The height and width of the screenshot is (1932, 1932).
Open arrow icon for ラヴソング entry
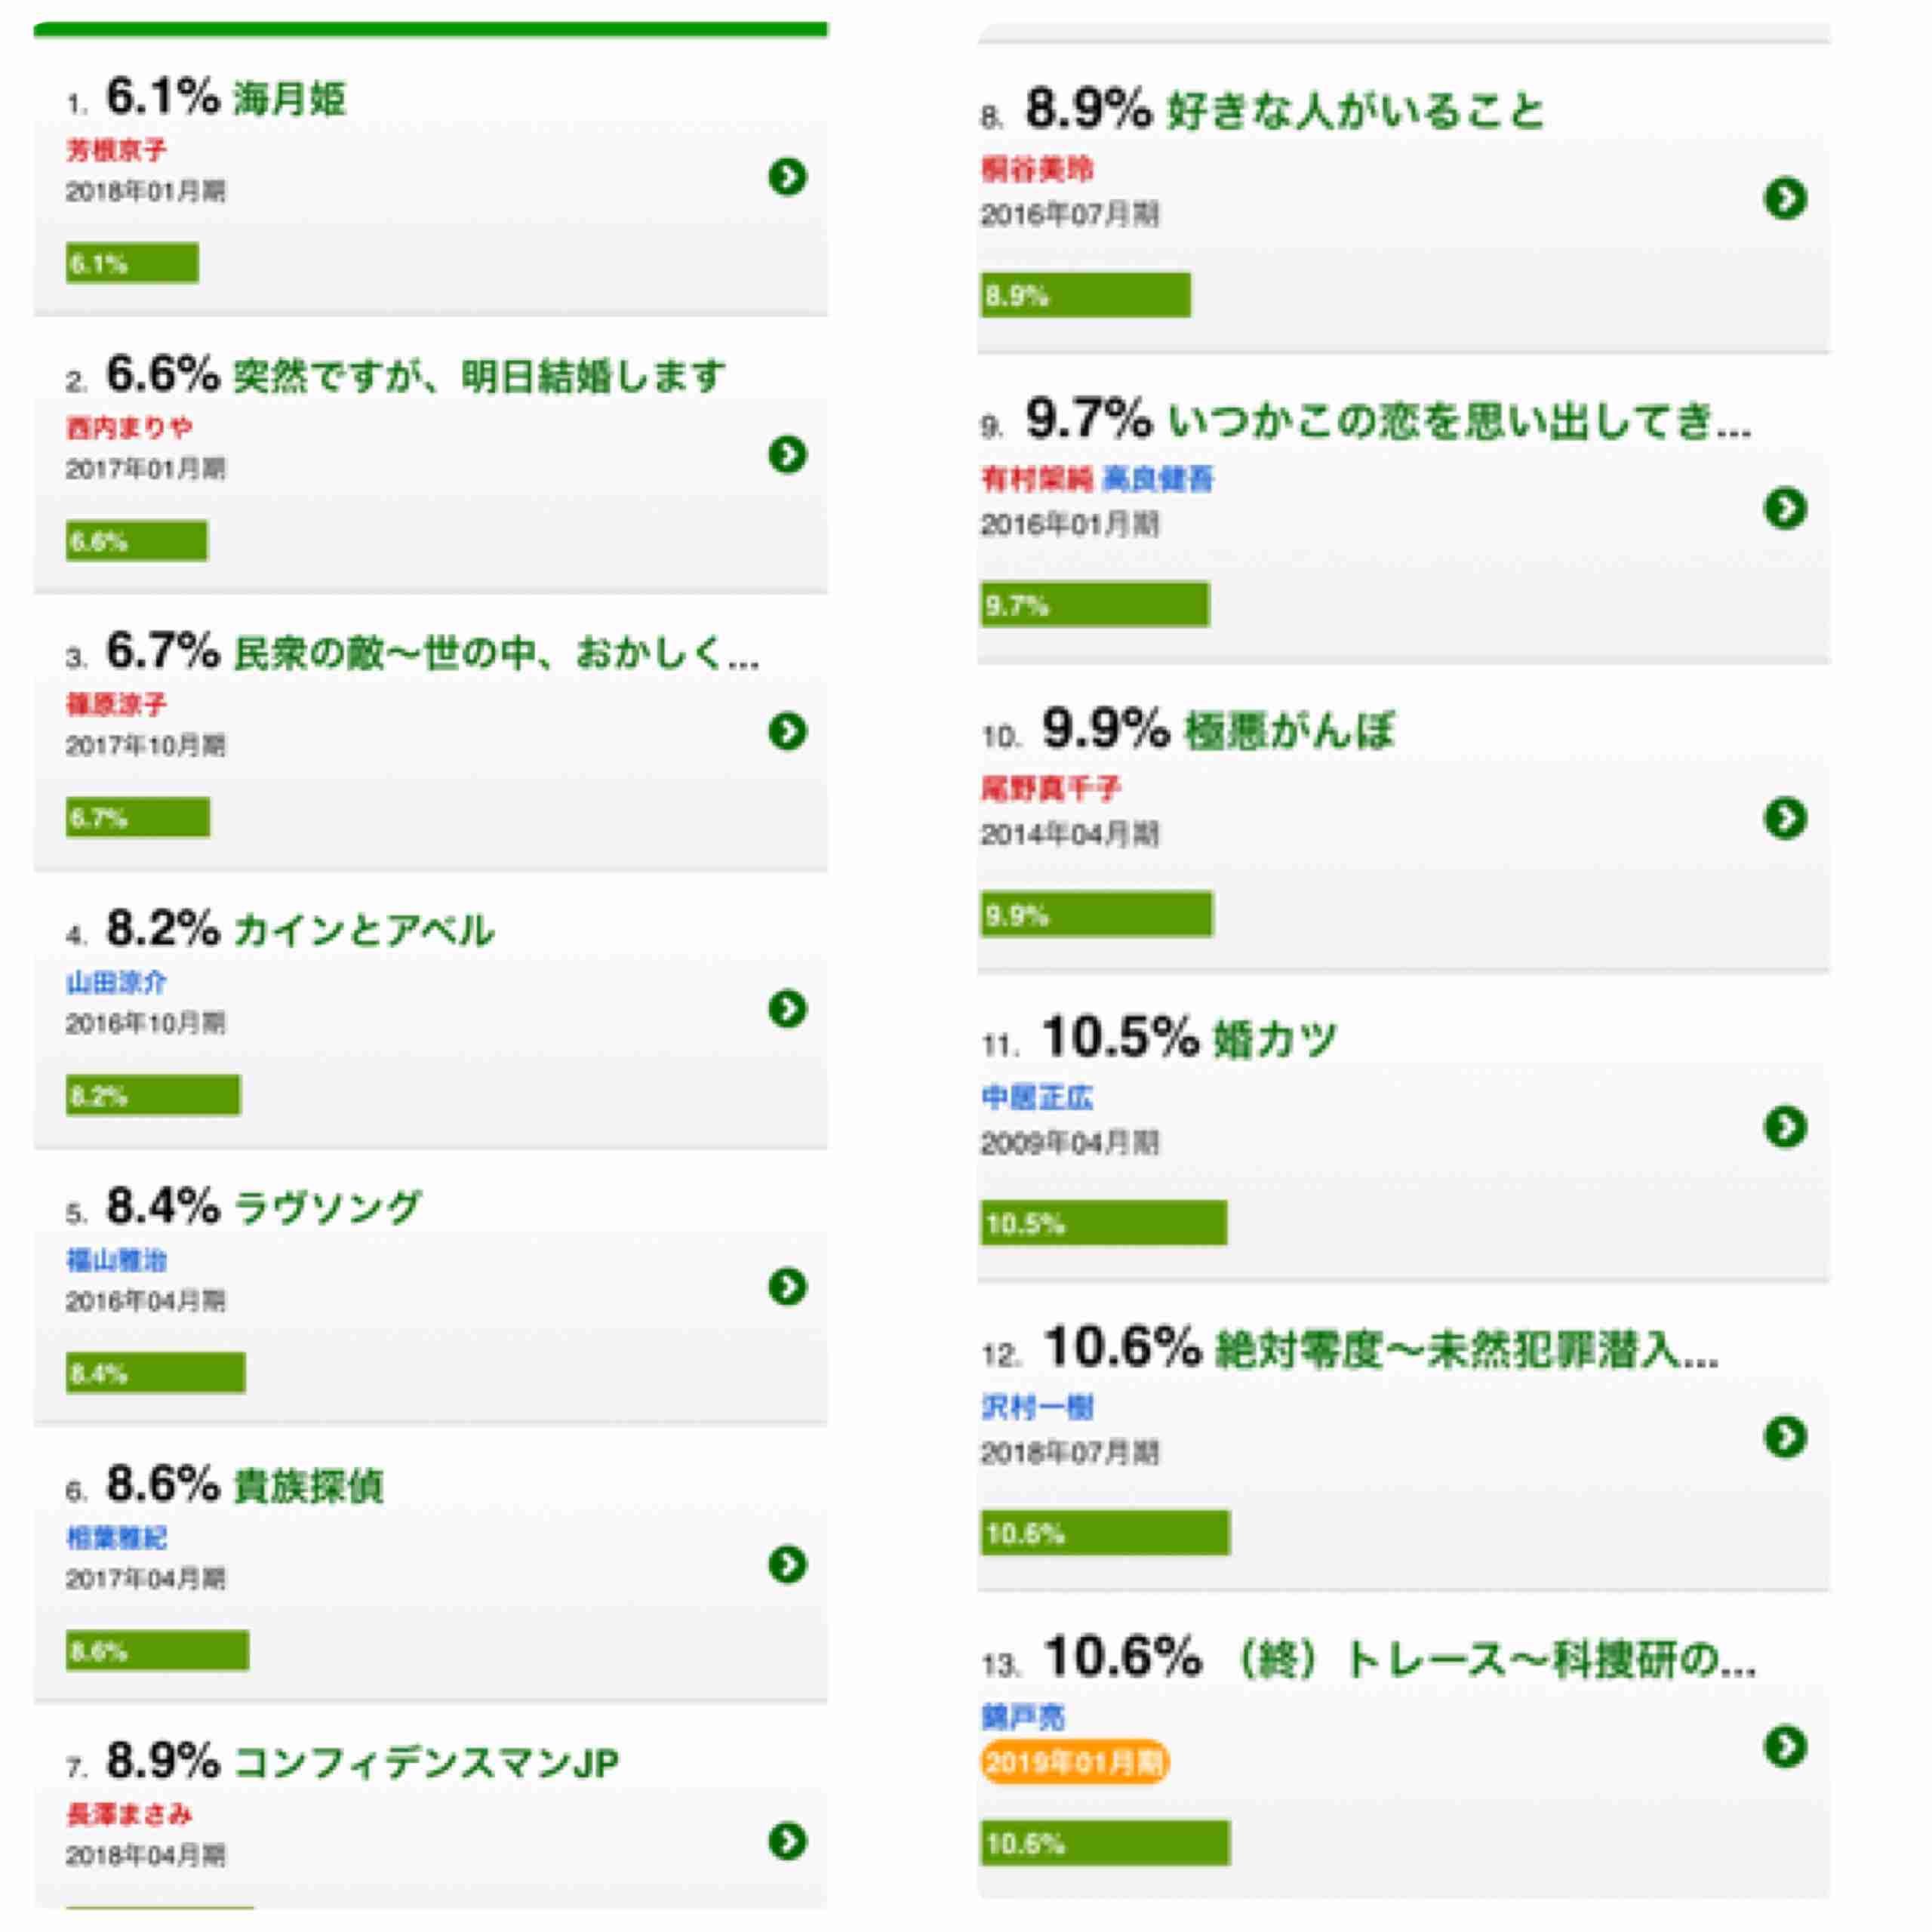coord(787,1286)
